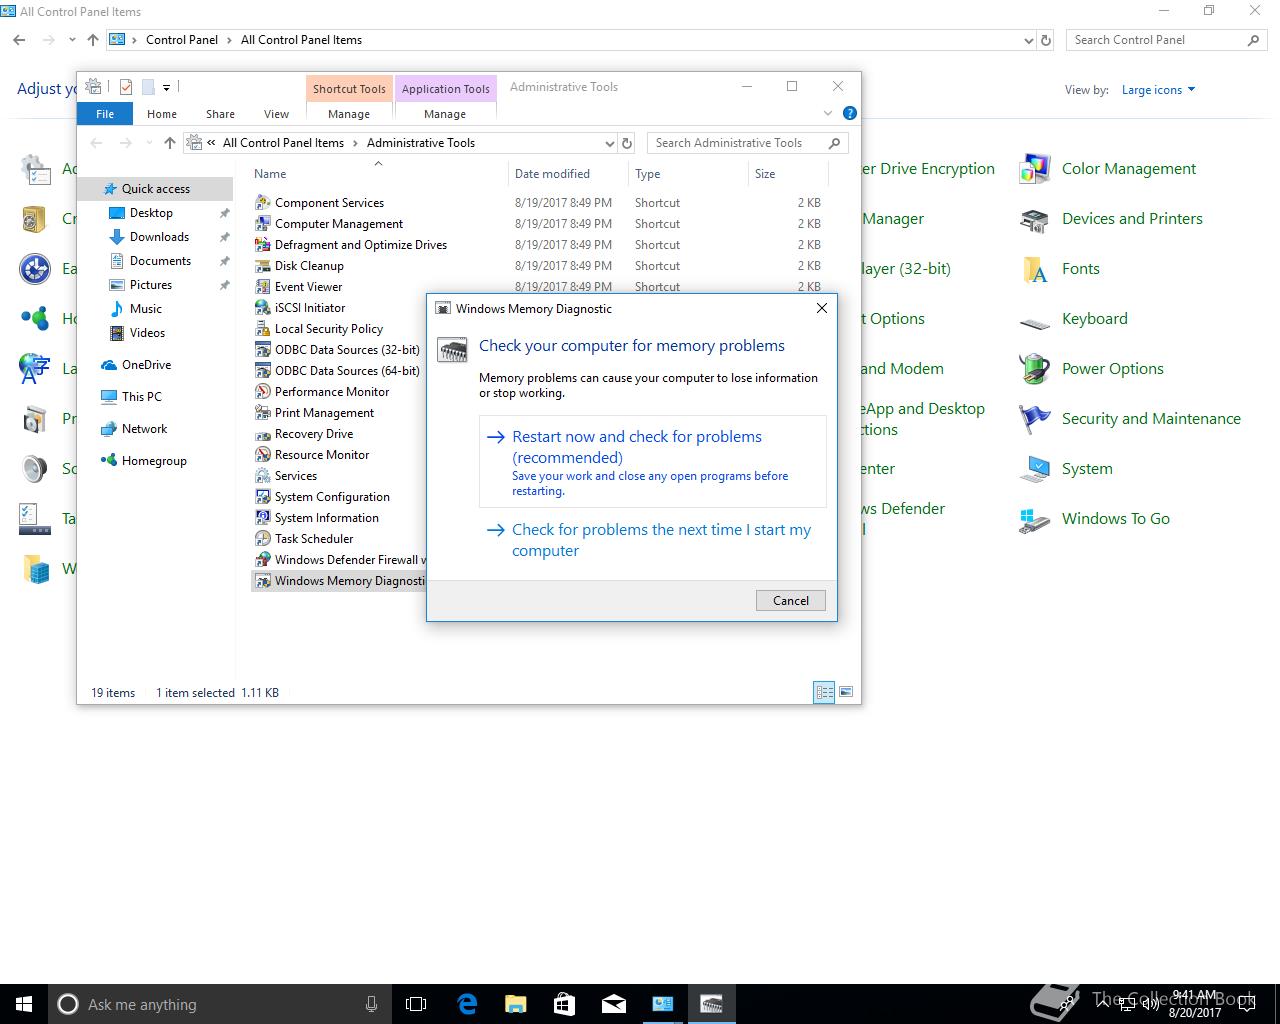1280x1024 pixels.
Task: Click the Windows Start button
Action: (24, 1004)
